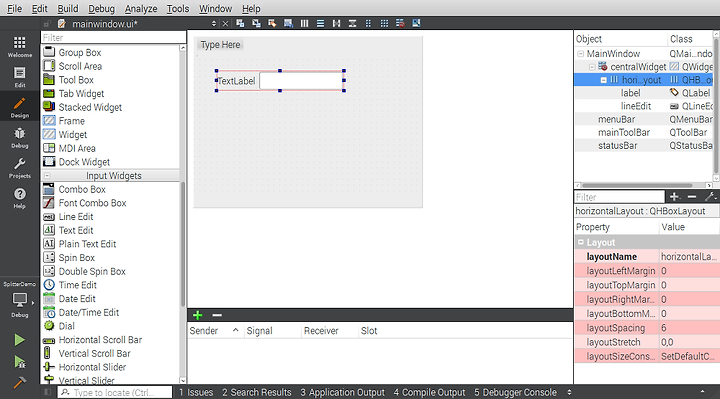Open the SplitterDemo Debug kit selector
Image resolution: width=720 pixels, height=399 pixels.
click(19, 299)
